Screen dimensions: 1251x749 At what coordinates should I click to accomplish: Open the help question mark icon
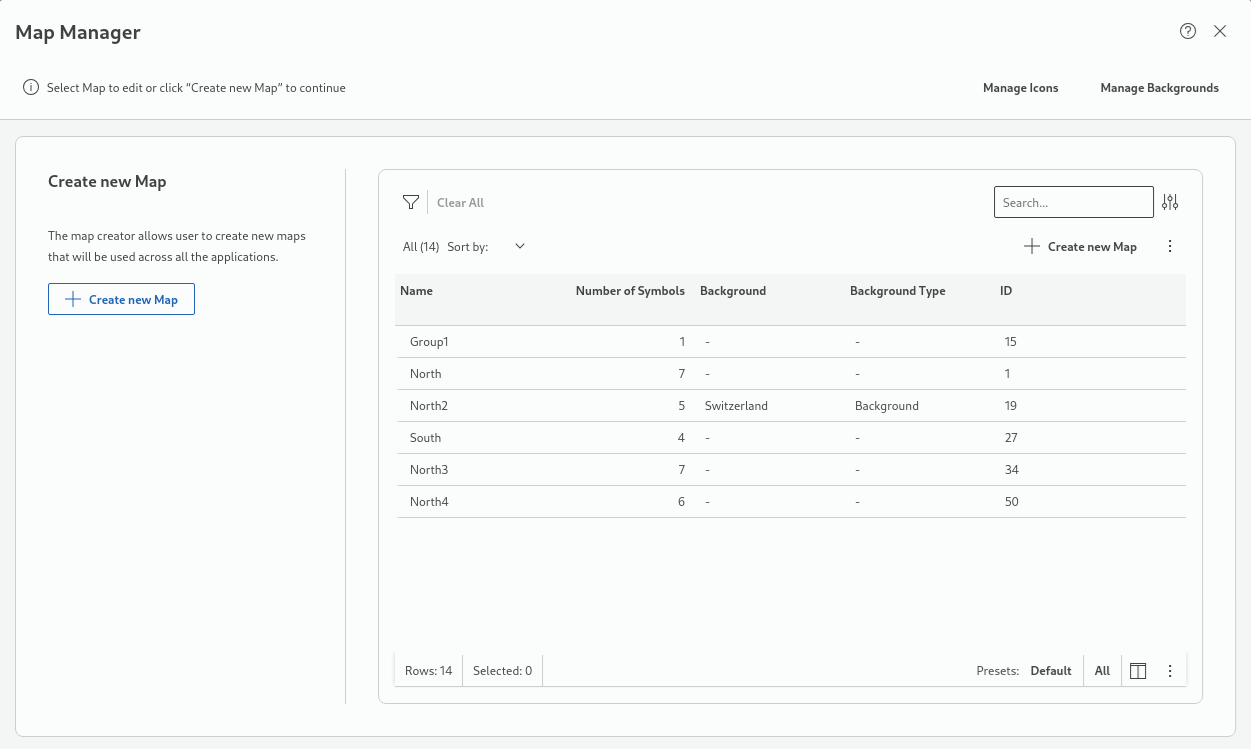tap(1188, 31)
